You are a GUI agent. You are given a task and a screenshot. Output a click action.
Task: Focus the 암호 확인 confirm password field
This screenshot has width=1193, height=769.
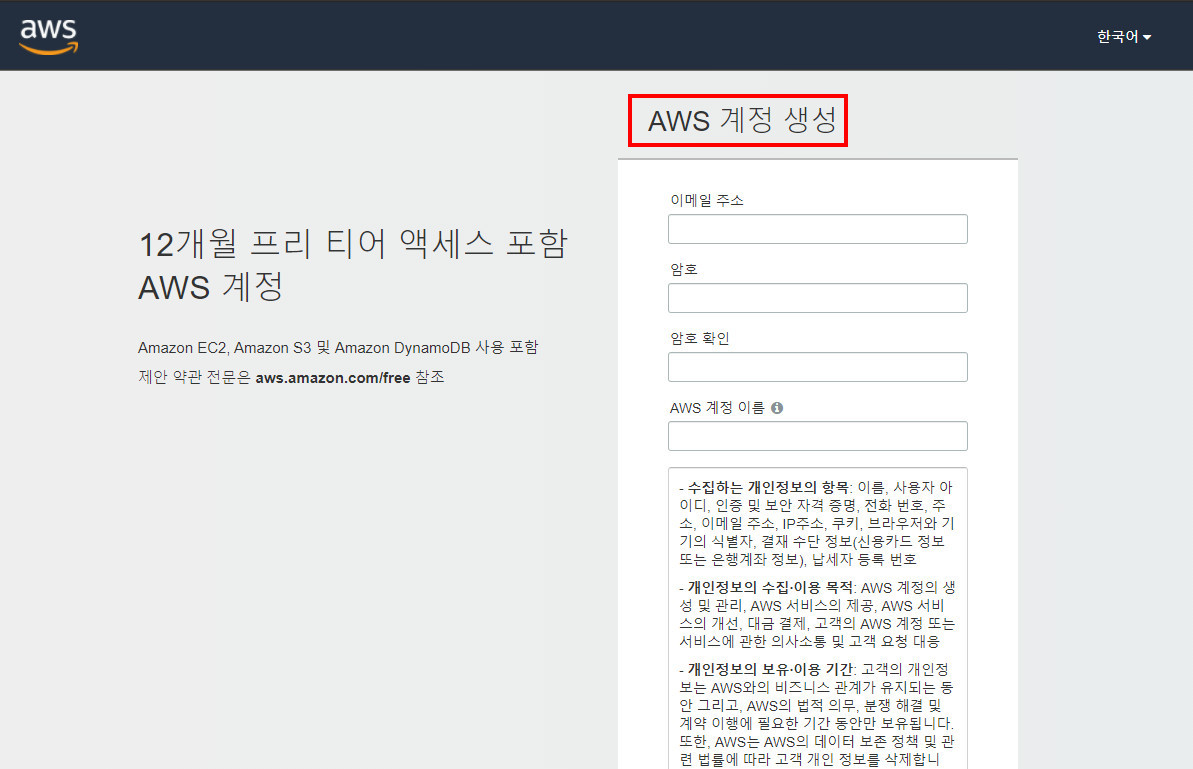coord(818,367)
